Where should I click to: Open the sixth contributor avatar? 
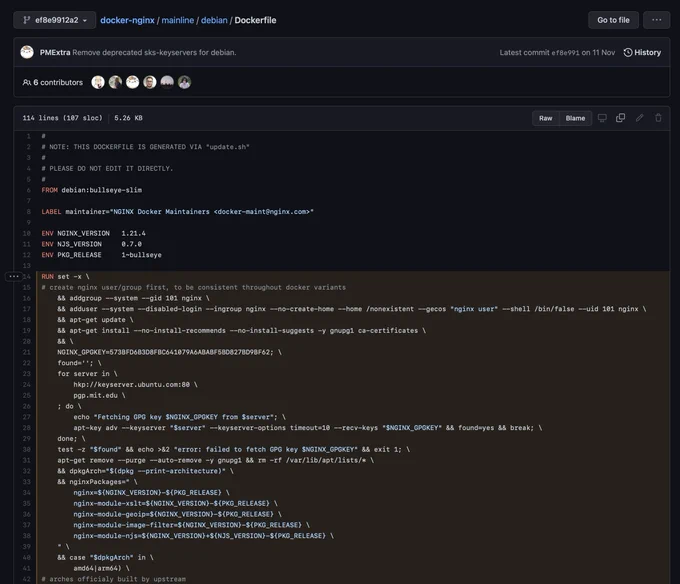pyautogui.click(x=184, y=82)
